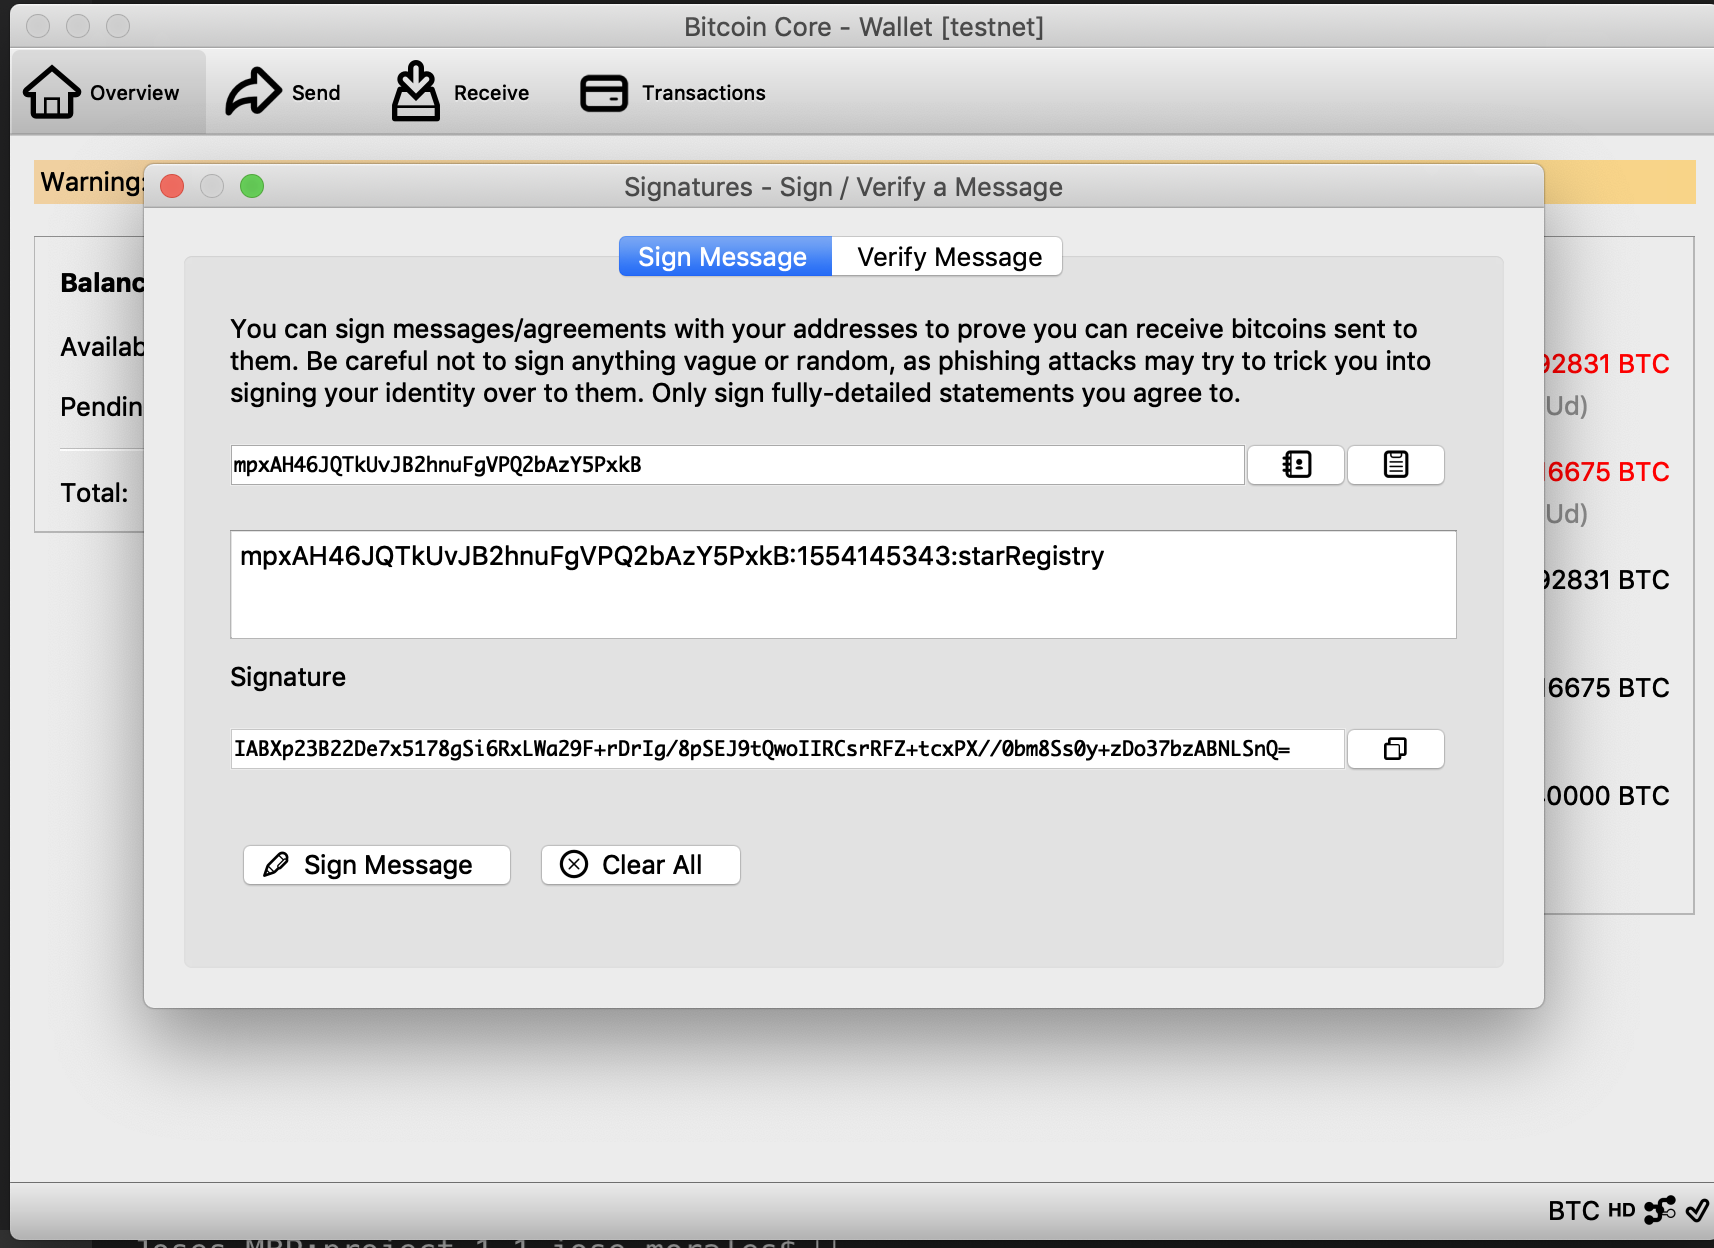Close the Signatures dialog with red button
The width and height of the screenshot is (1714, 1248).
coord(172,186)
